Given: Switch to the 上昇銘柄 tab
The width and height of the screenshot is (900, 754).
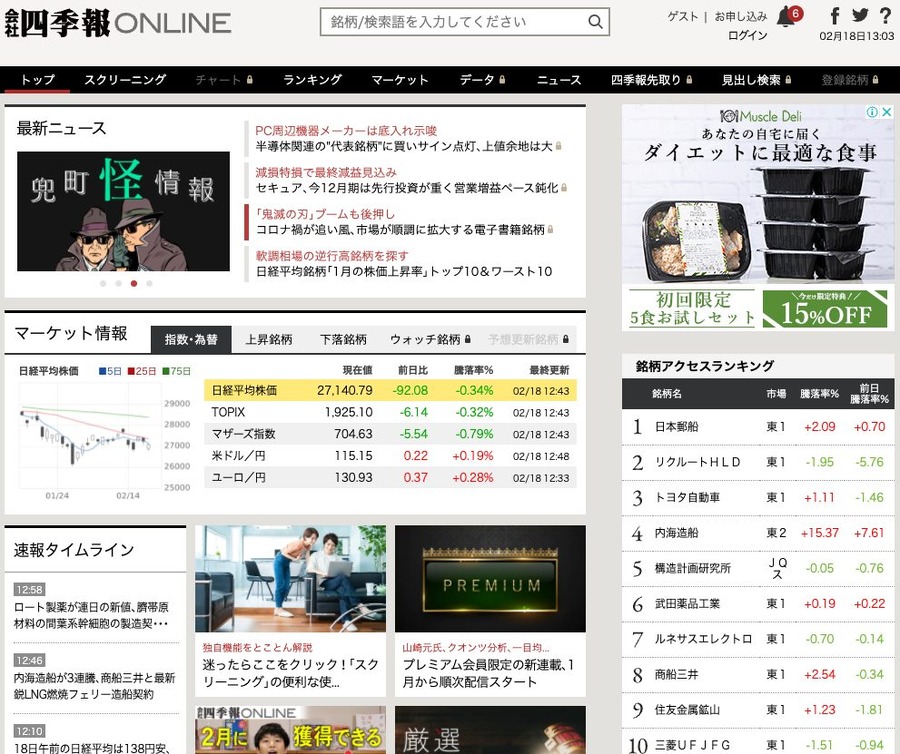Looking at the screenshot, I should pyautogui.click(x=269, y=340).
